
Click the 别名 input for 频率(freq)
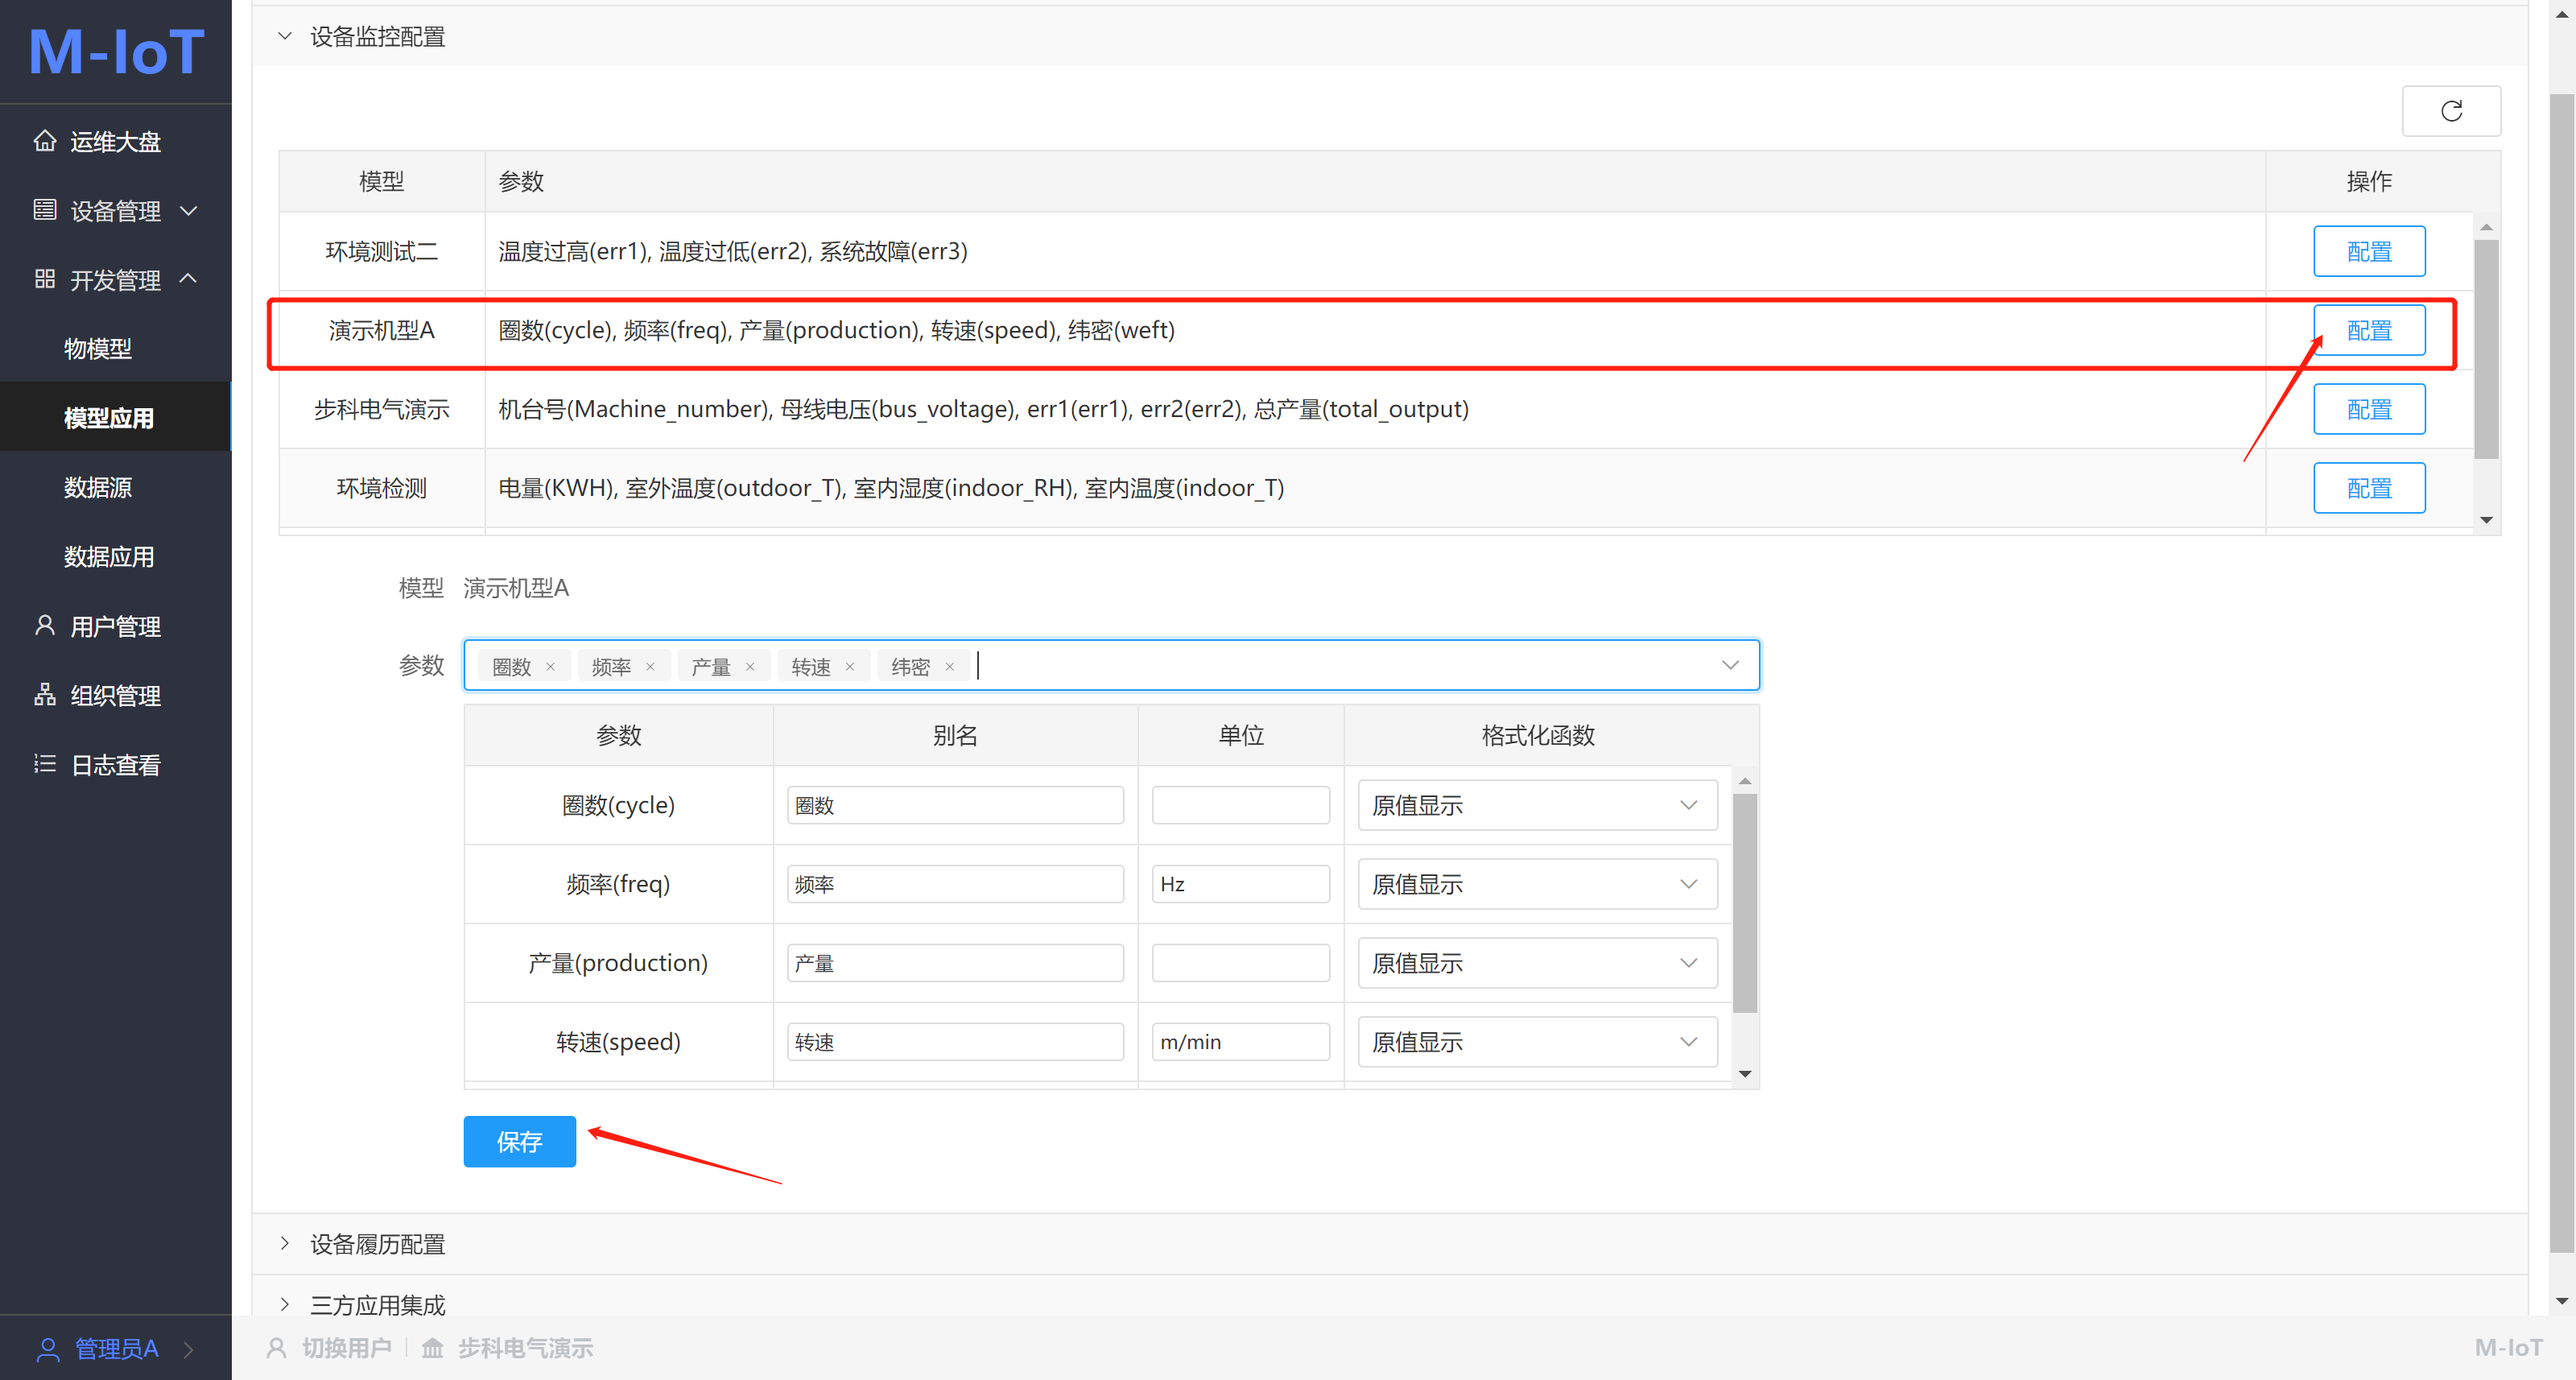[955, 884]
